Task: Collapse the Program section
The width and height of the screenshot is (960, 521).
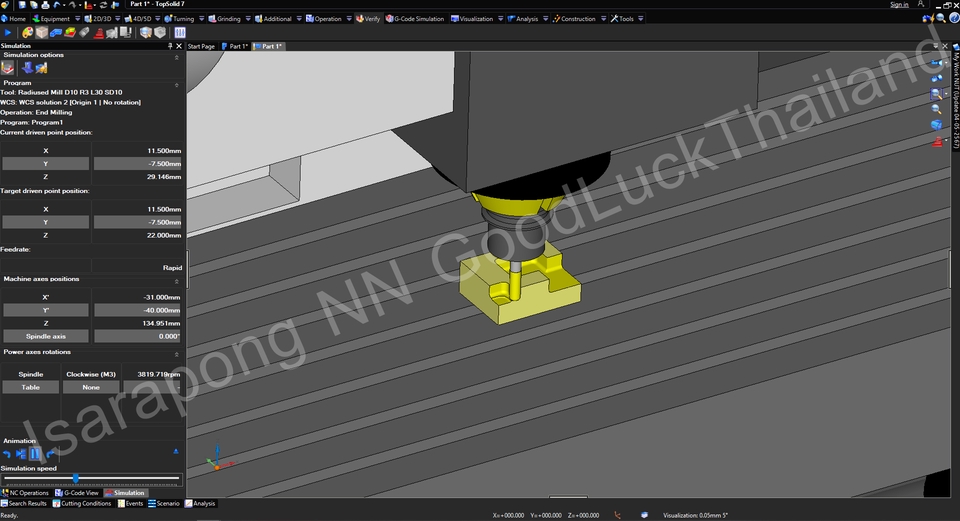Action: tap(176, 85)
